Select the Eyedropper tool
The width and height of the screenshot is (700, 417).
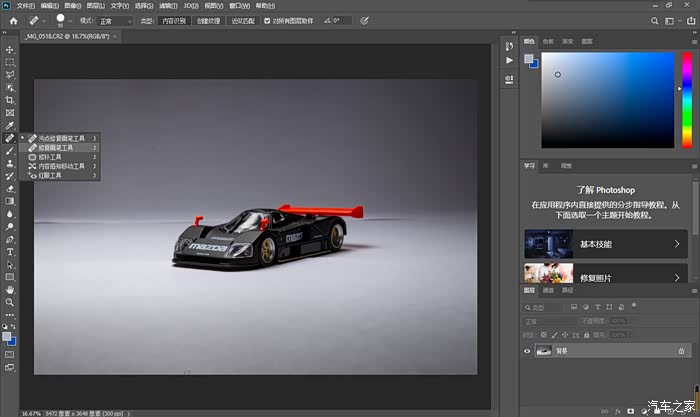10,125
